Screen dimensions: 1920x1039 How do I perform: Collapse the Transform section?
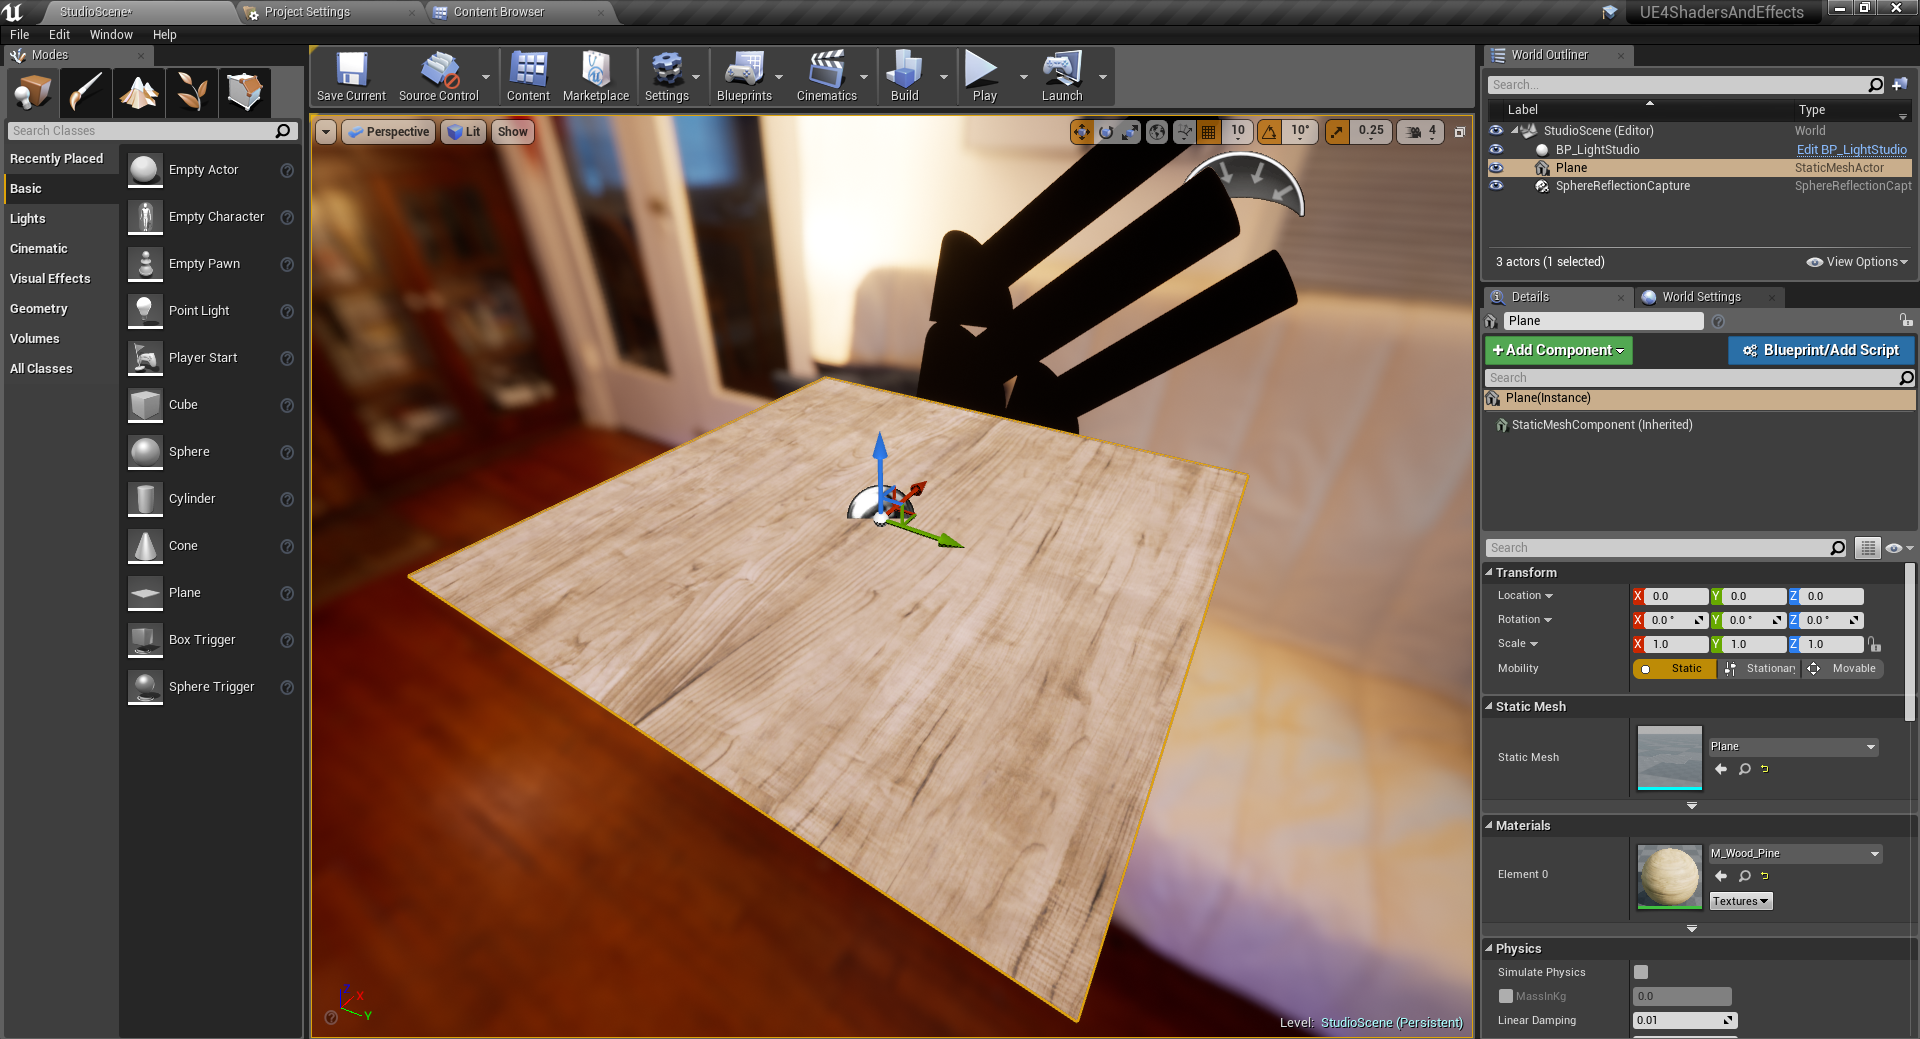click(x=1489, y=573)
